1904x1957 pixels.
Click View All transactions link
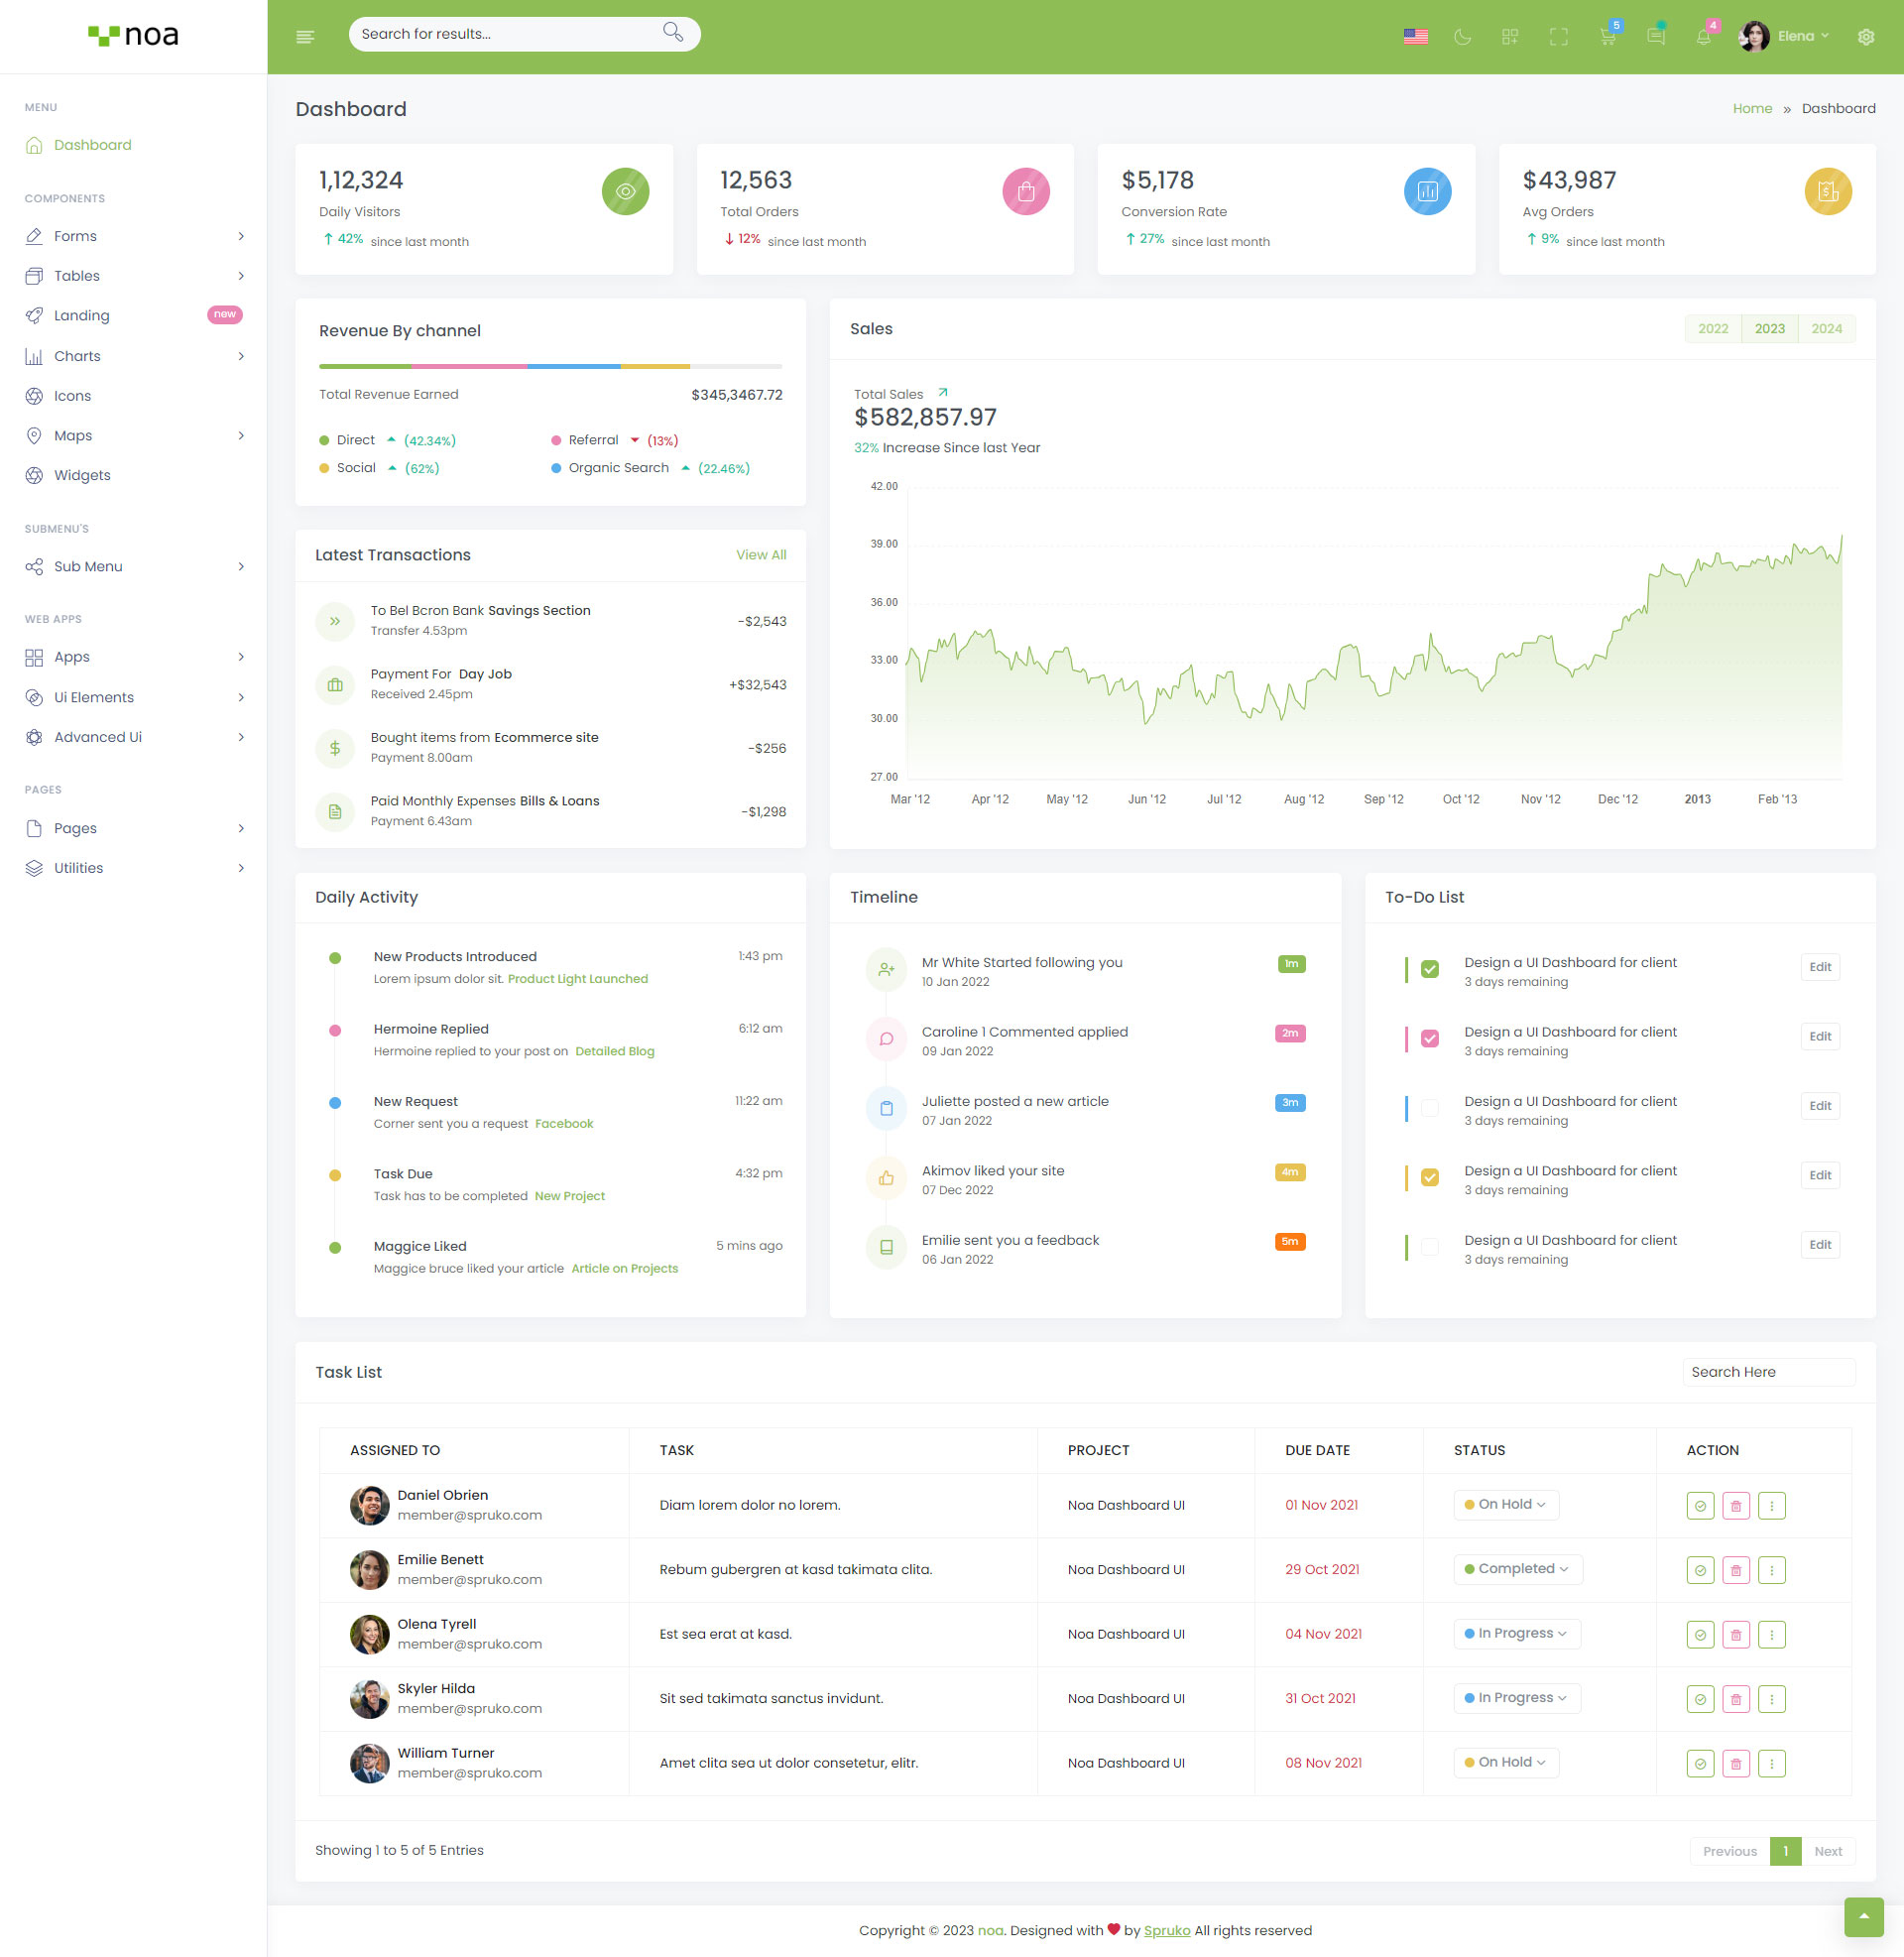pyautogui.click(x=760, y=555)
